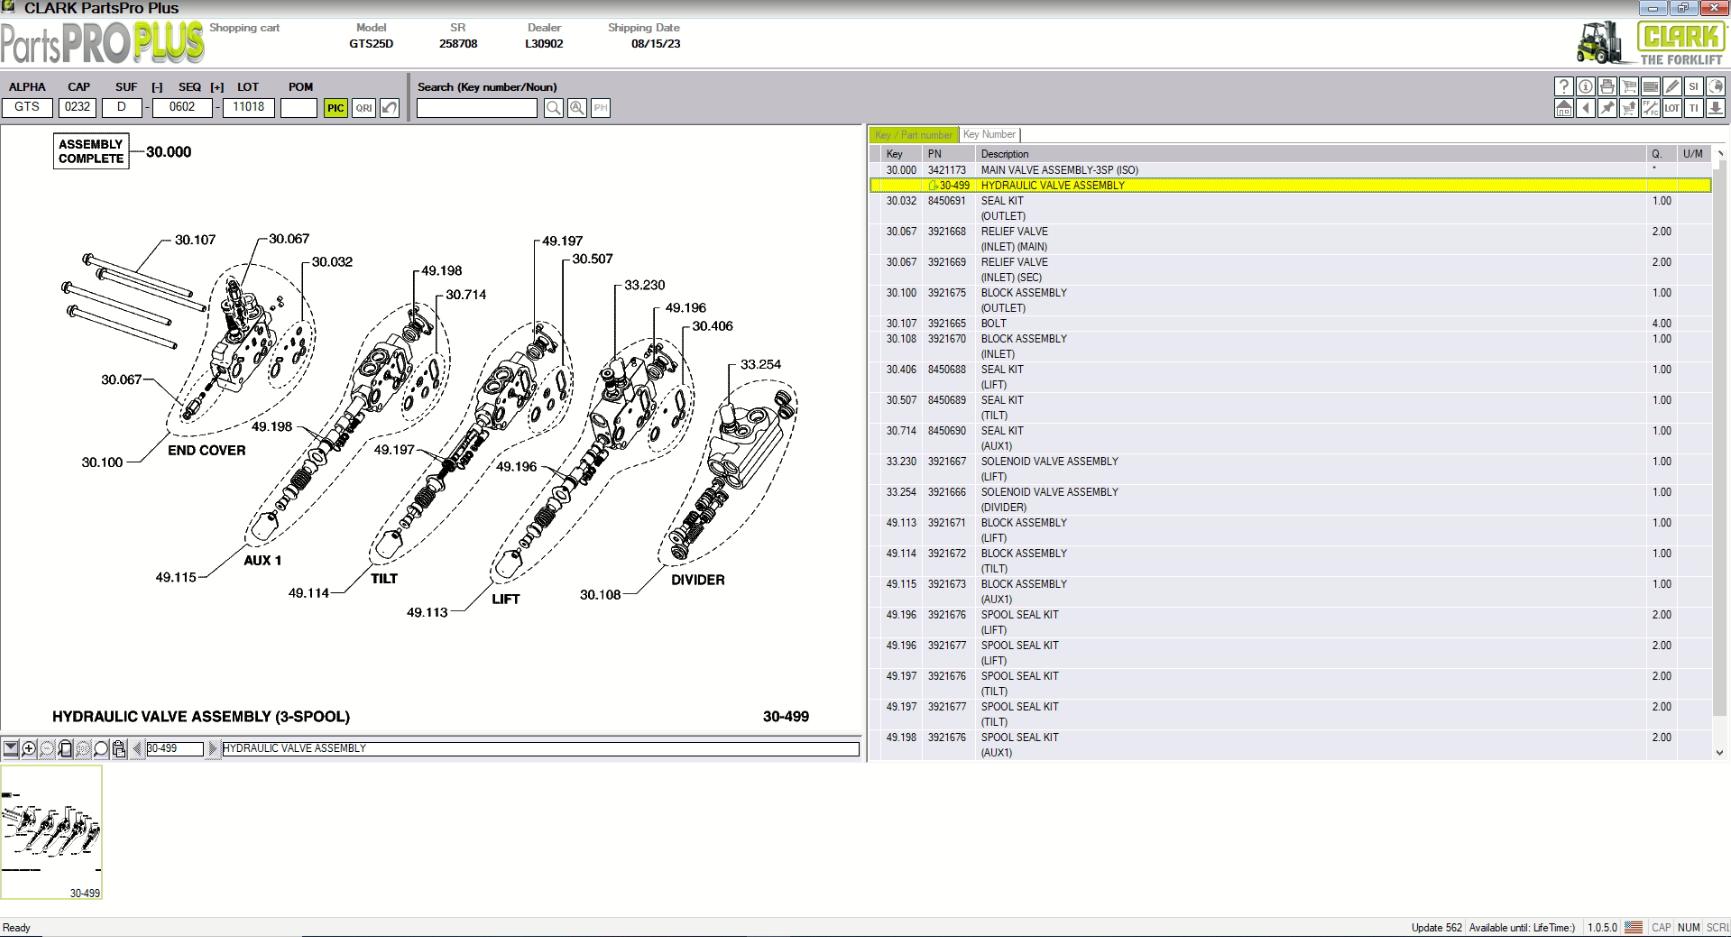Image resolution: width=1731 pixels, height=937 pixels.
Task: Click the Search key number/noun field
Action: (x=477, y=108)
